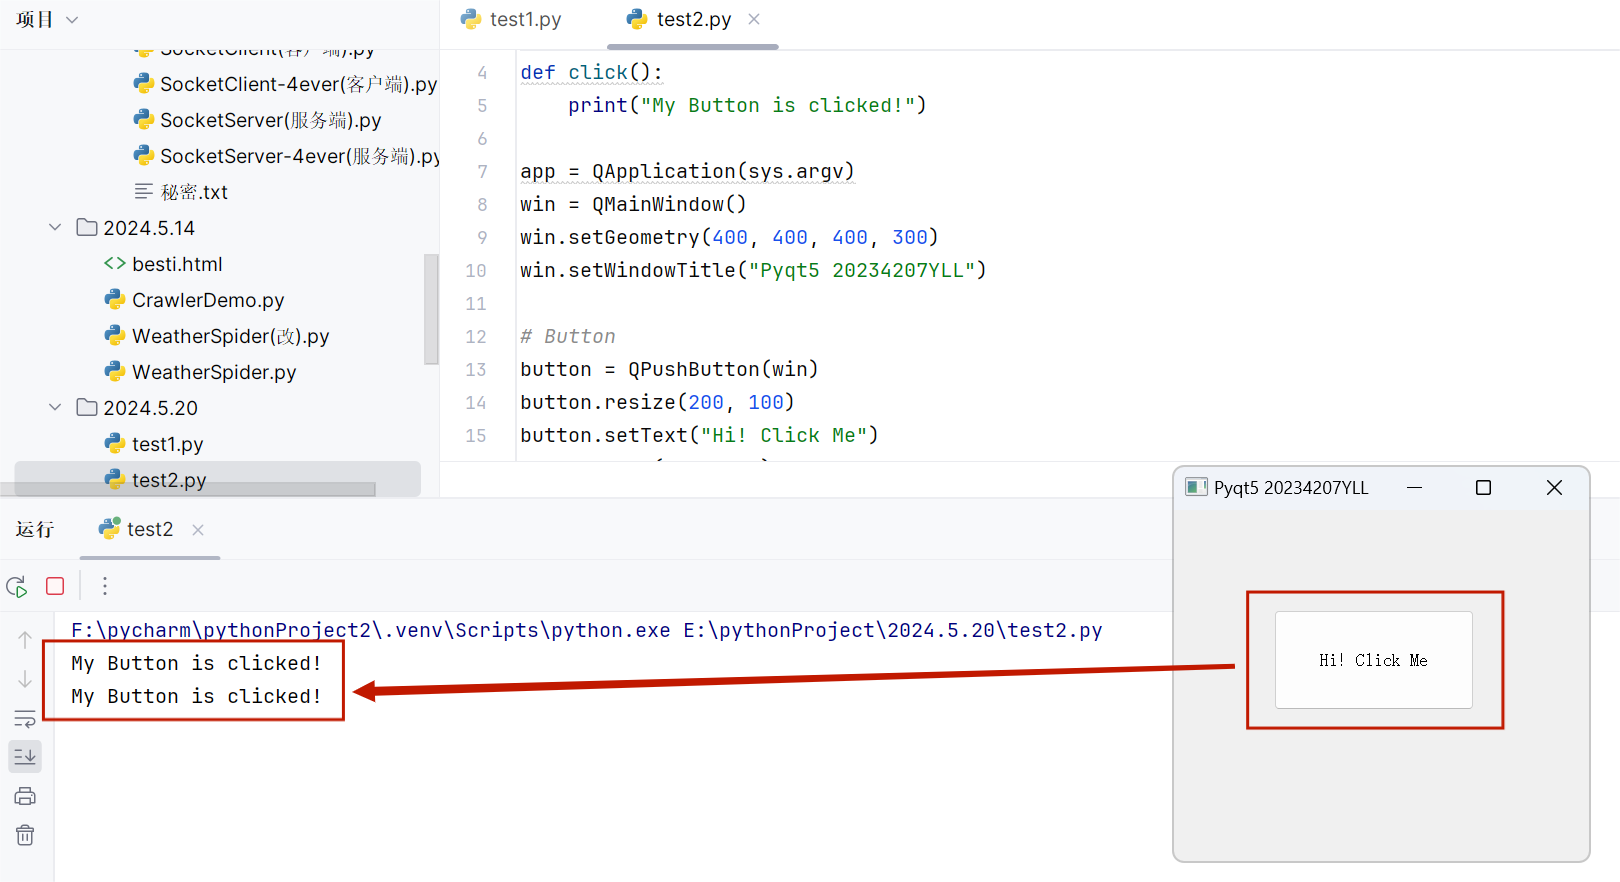
Task: Open CrawlerDemo.py in project tree
Action: point(194,300)
